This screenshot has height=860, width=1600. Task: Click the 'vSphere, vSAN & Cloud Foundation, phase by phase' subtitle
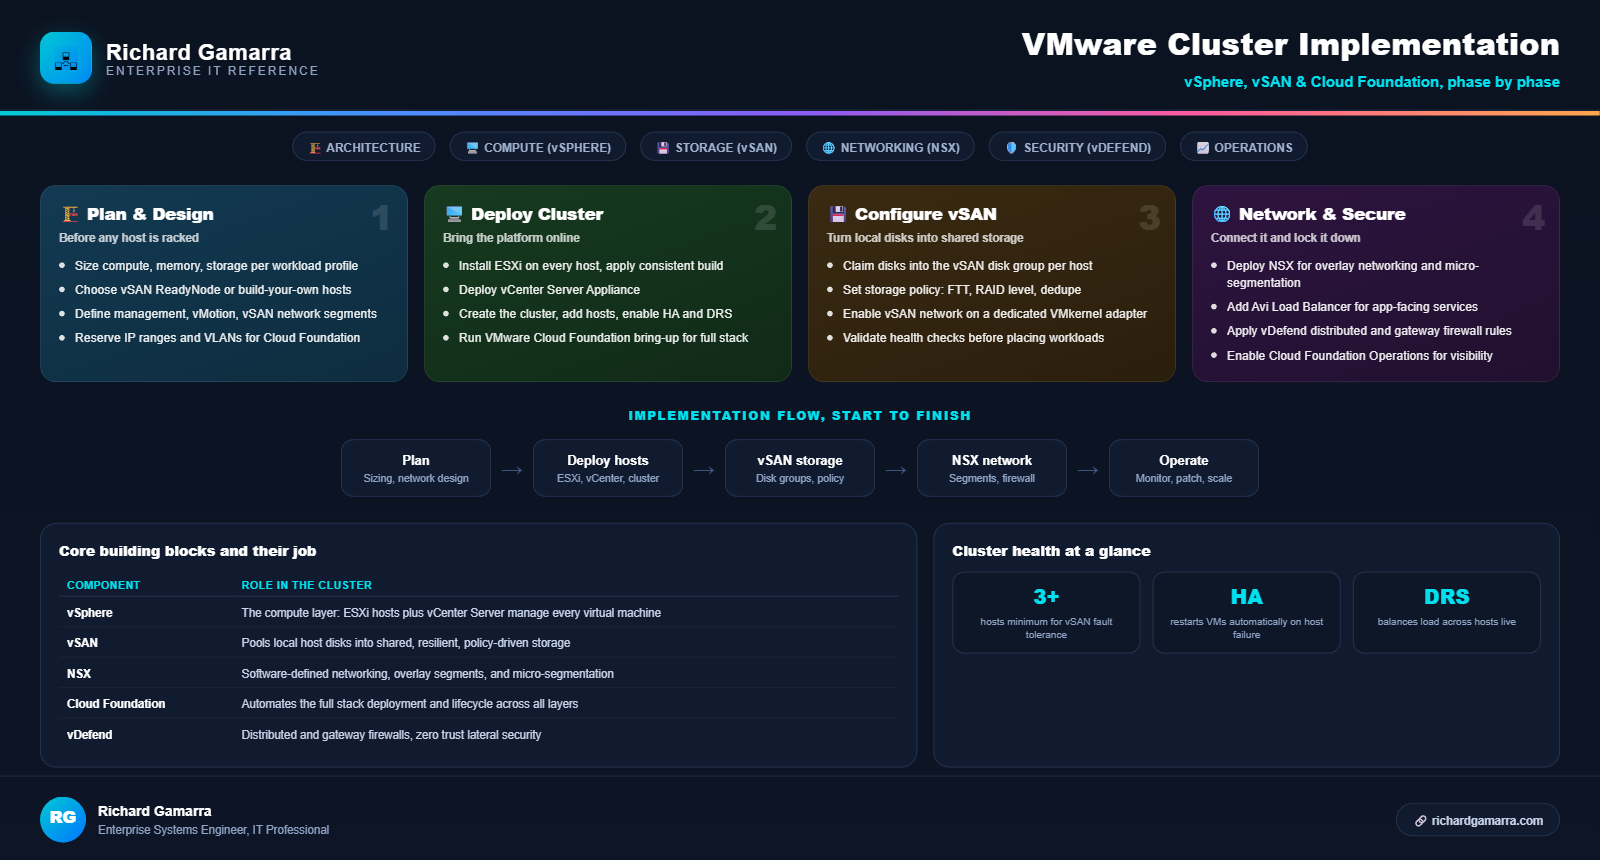(x=1371, y=82)
